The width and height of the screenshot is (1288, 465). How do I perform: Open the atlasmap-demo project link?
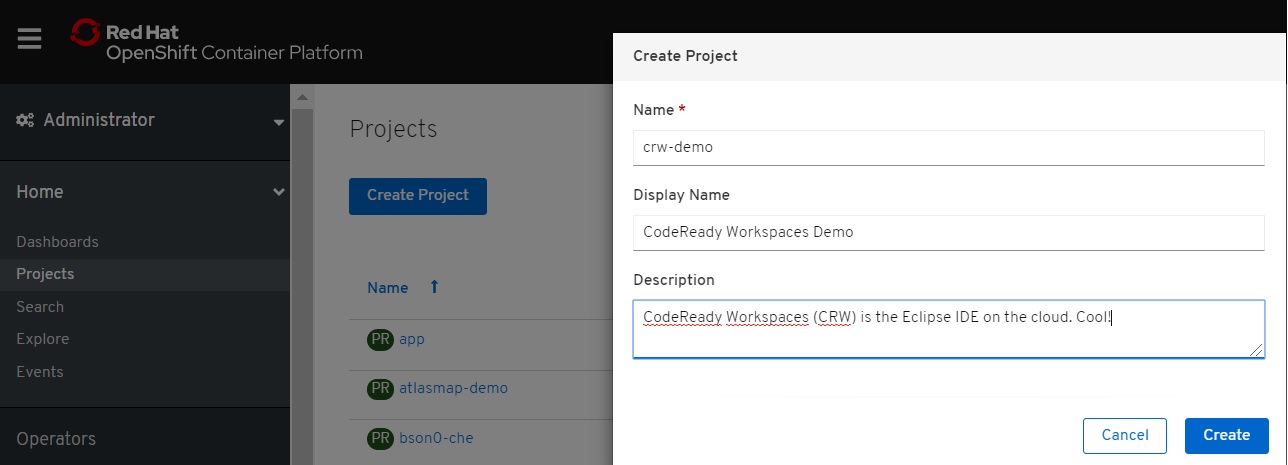point(453,388)
